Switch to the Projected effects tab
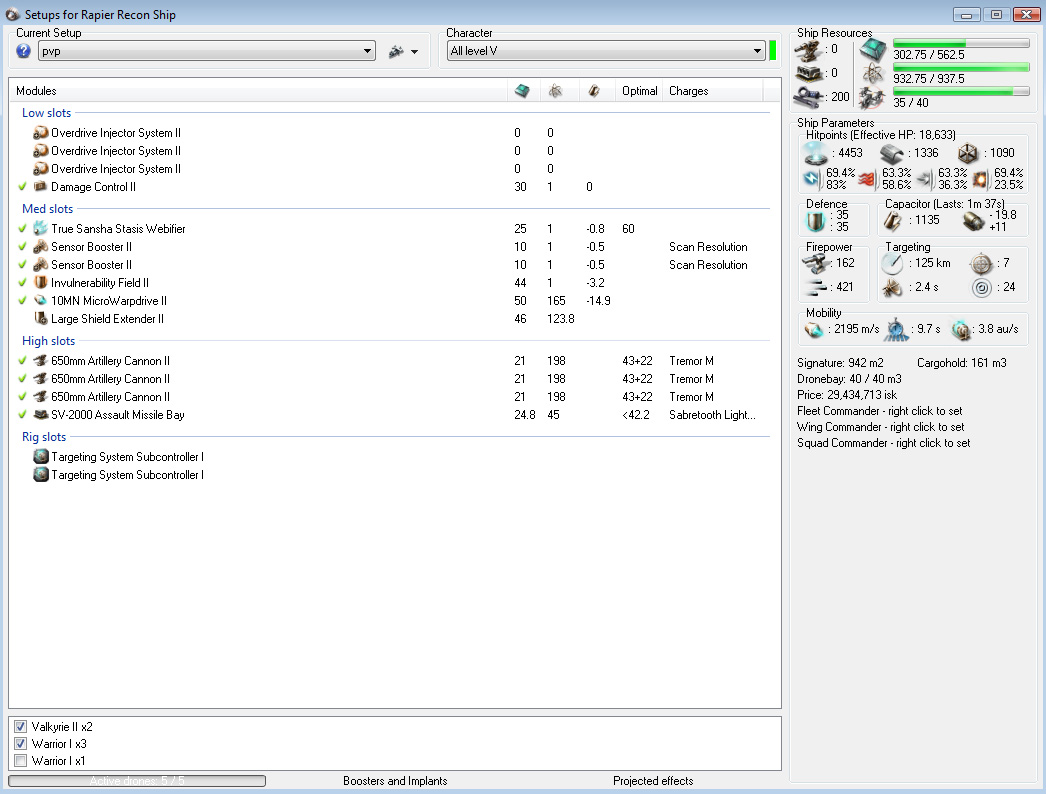This screenshot has width=1046, height=794. coord(653,781)
